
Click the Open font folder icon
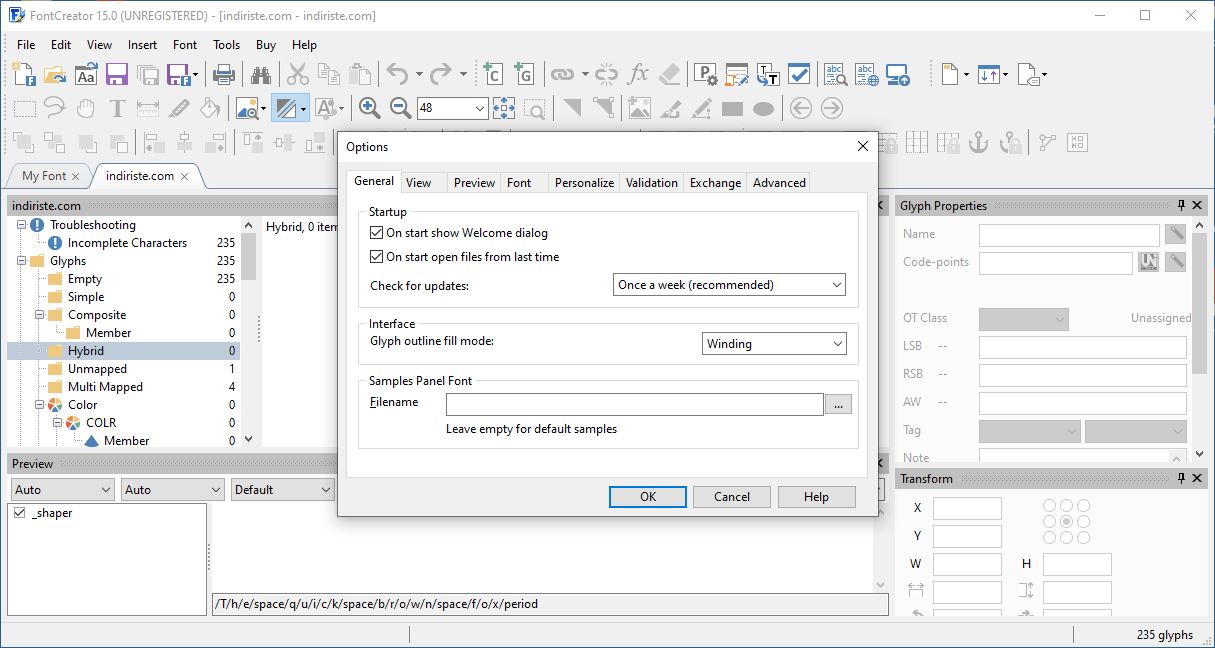tap(55, 74)
